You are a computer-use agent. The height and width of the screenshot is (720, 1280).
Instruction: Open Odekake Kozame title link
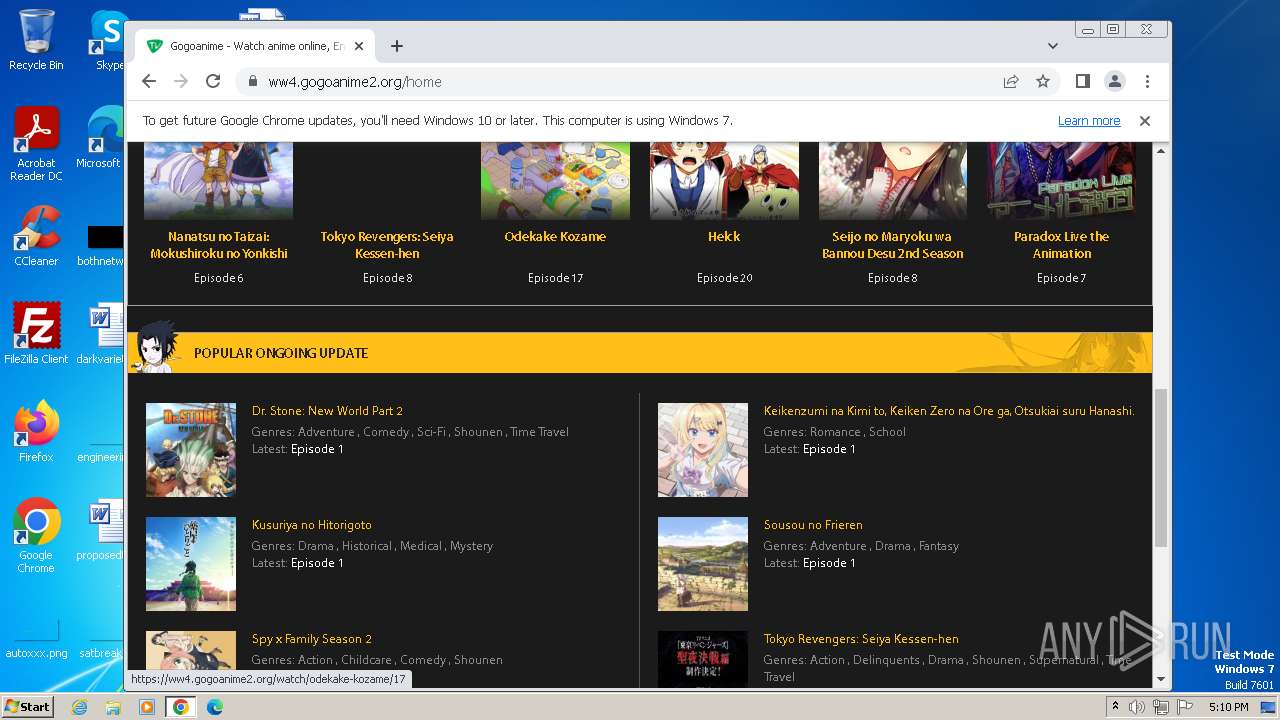coord(555,237)
